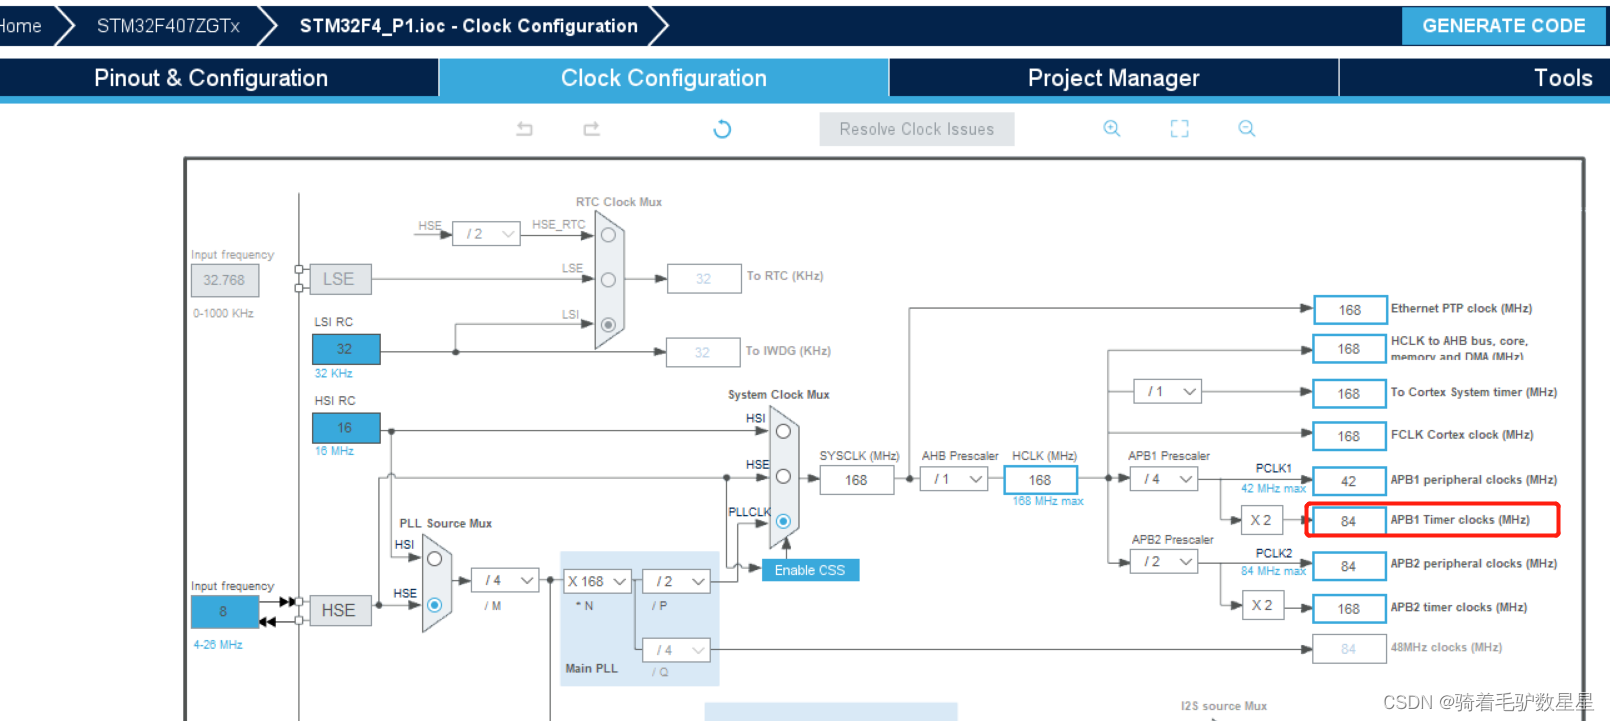The image size is (1610, 721).
Task: Click 48MHz clocks value field
Action: pyautogui.click(x=1349, y=649)
